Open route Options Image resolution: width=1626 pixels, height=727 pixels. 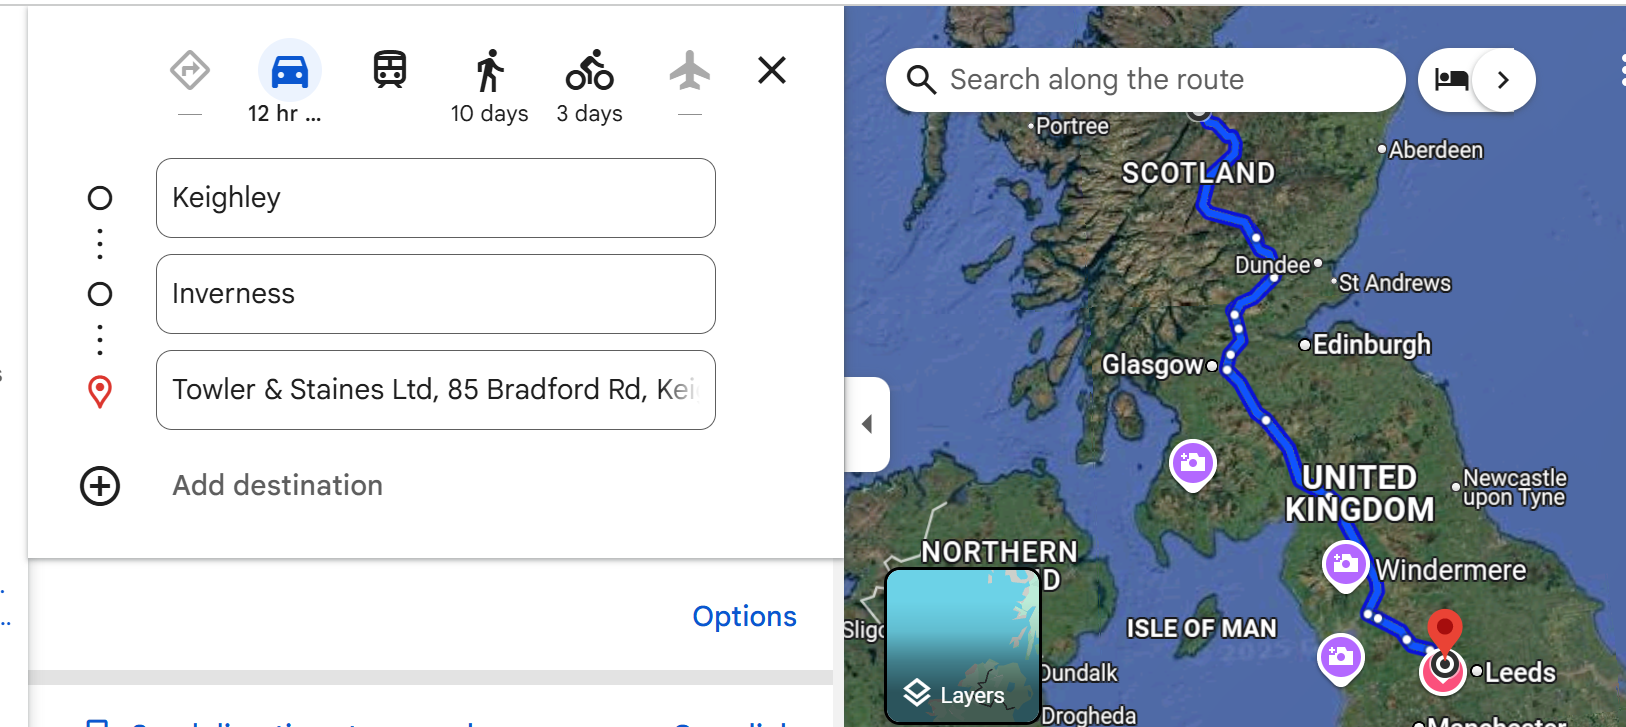(744, 616)
